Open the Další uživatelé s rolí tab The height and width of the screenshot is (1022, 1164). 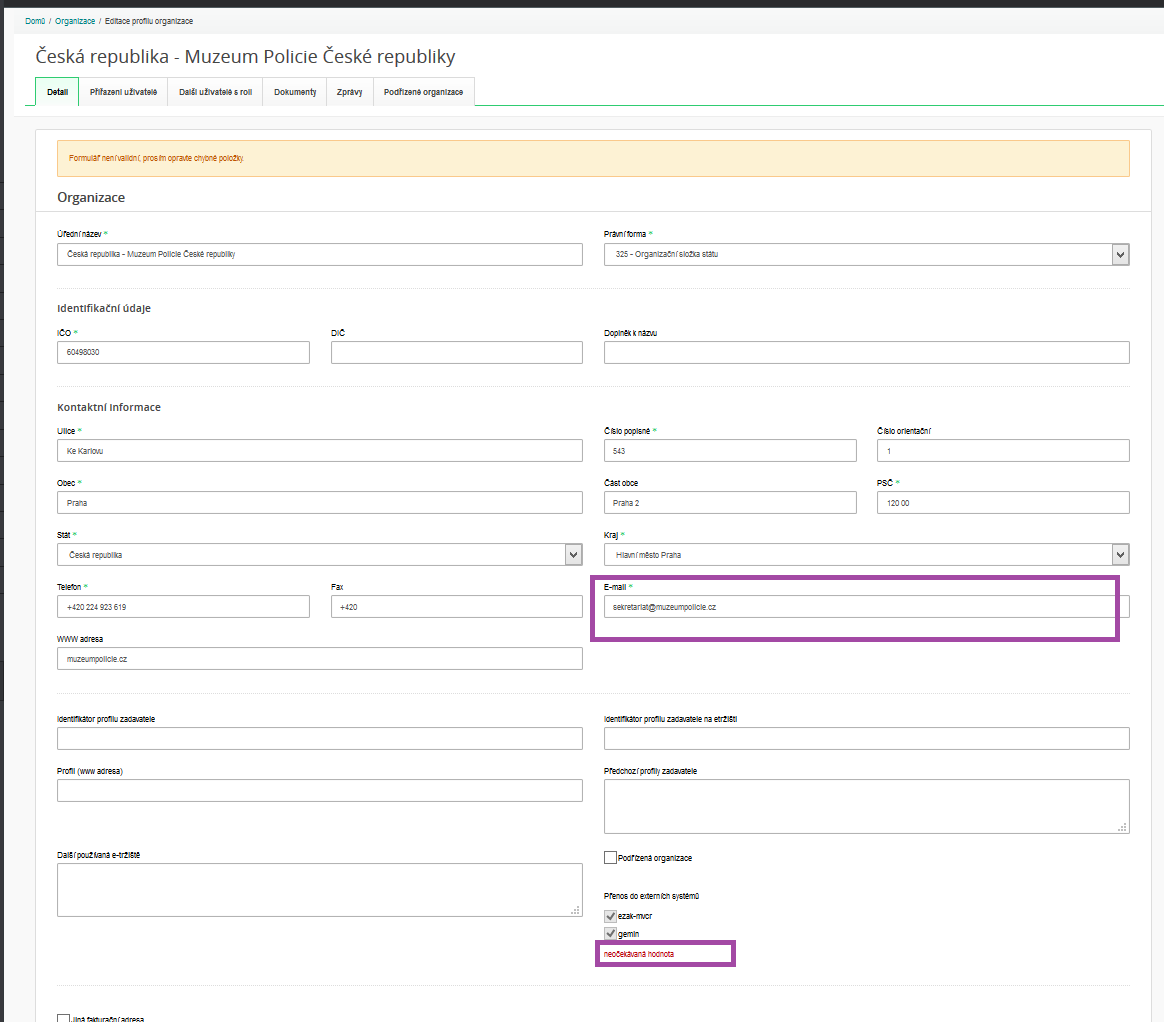tap(215, 92)
